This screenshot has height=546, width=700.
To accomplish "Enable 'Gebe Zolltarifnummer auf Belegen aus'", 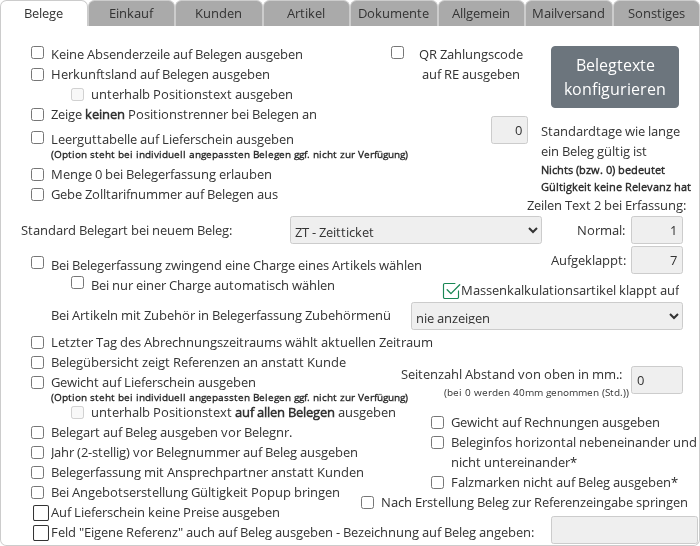I will coord(38,194).
